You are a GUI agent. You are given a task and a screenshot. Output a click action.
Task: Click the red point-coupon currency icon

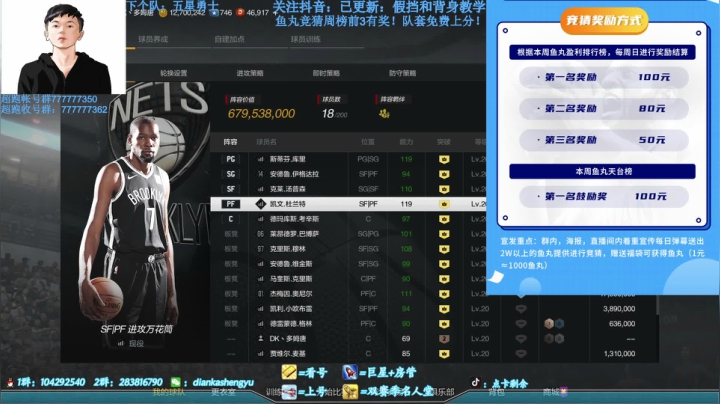pyautogui.click(x=240, y=13)
